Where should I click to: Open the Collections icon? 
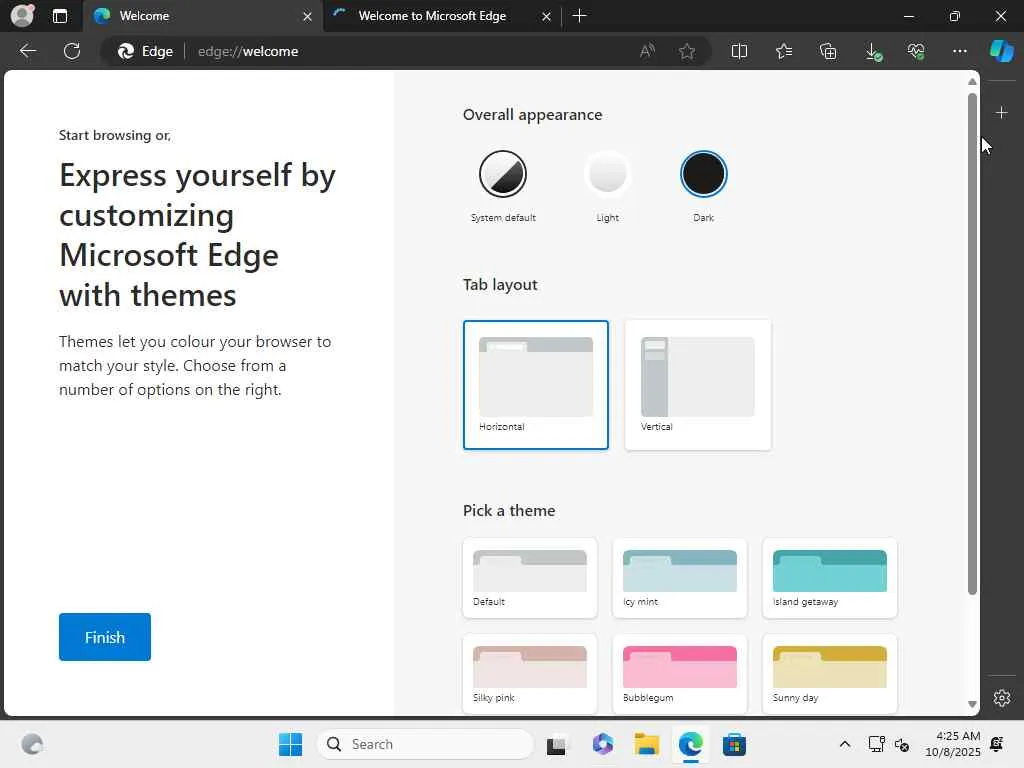828,51
